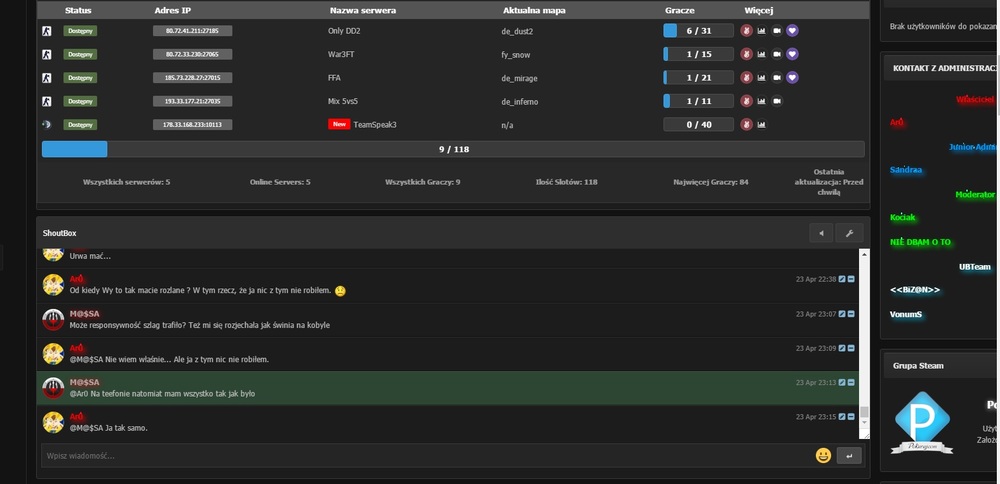Click the Dostępny status badge for TeamSpeak3
1000x484 pixels.
click(x=79, y=125)
